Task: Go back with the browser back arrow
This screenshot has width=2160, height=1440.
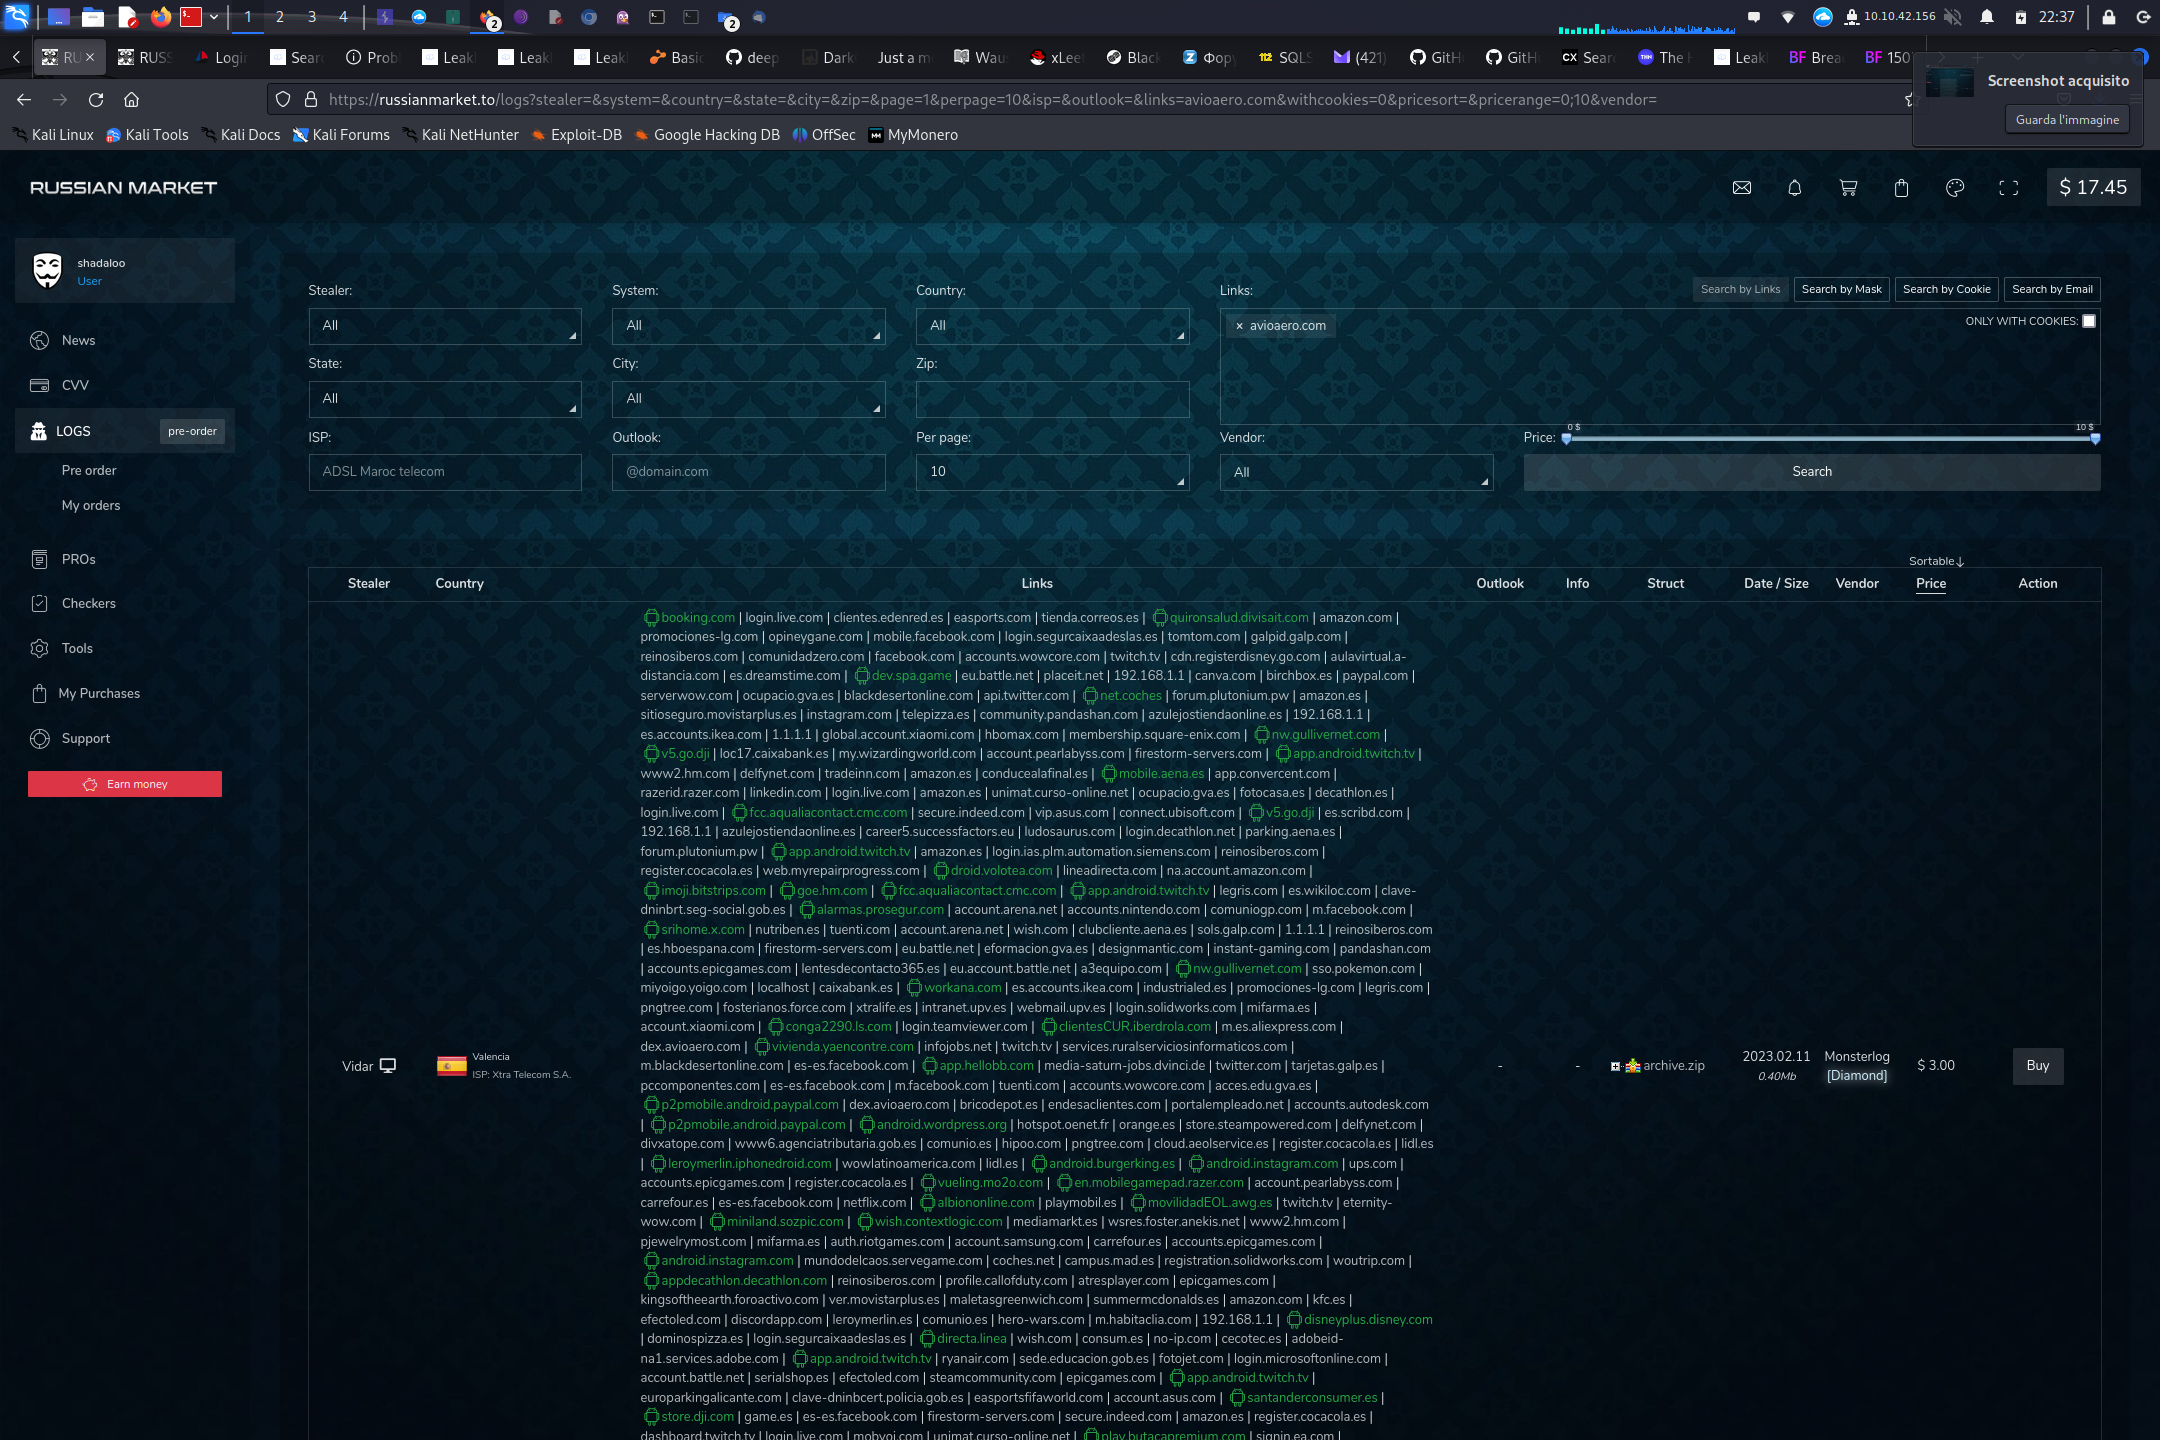Action: click(x=24, y=100)
